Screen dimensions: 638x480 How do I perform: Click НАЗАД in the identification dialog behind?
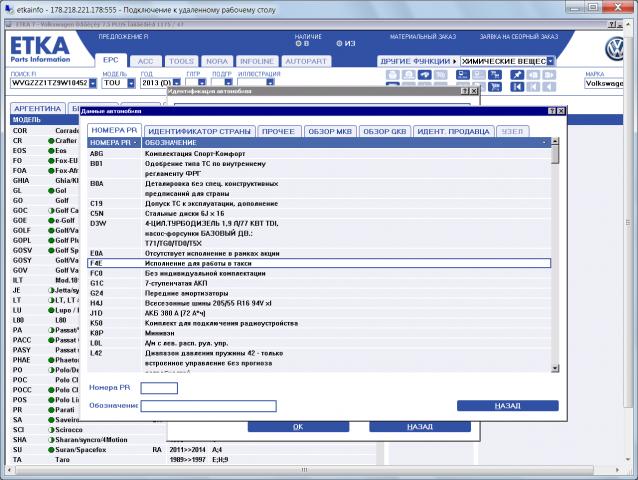click(x=420, y=427)
